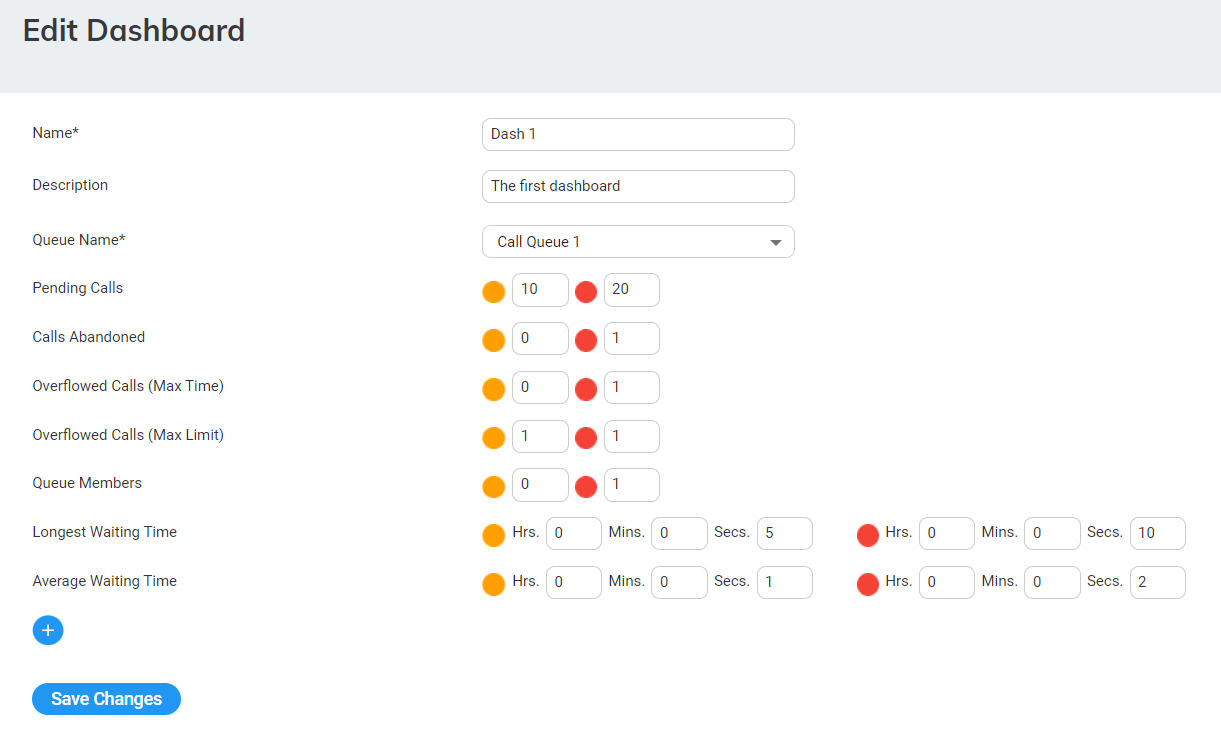This screenshot has height=732, width=1221.
Task: Click red indicator for Overflowed Calls (Max Limit)
Action: (586, 438)
